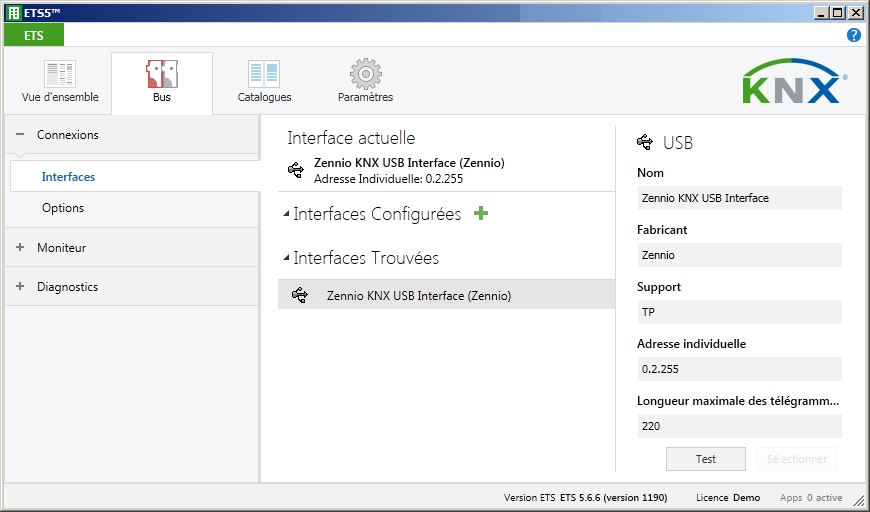This screenshot has height=512, width=870.
Task: Collapse the Connexions section
Action: click(20, 134)
